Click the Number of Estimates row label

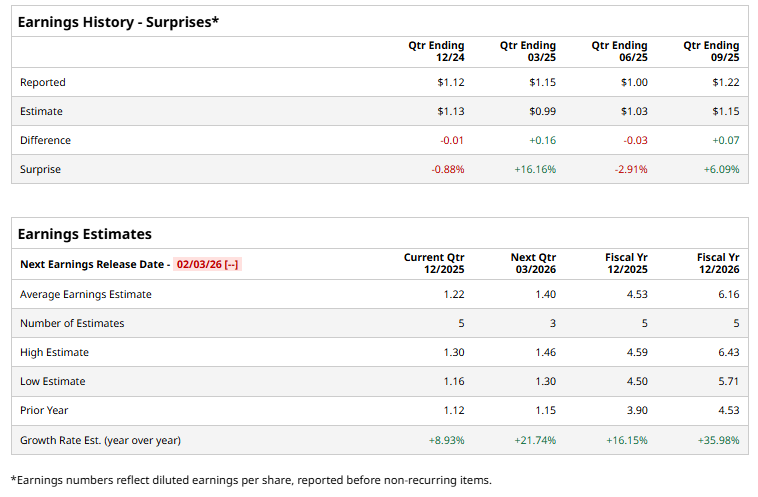point(74,323)
